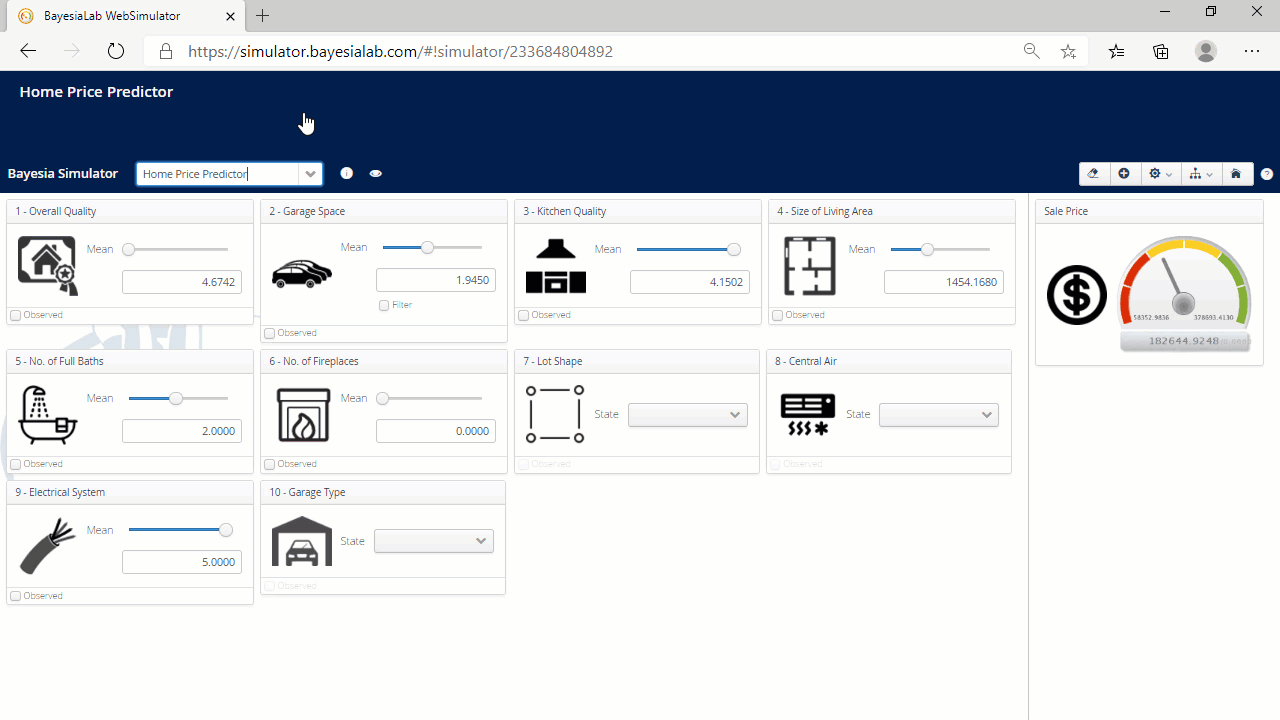The width and height of the screenshot is (1280, 720).
Task: Open browser profile avatar
Action: point(1206,51)
